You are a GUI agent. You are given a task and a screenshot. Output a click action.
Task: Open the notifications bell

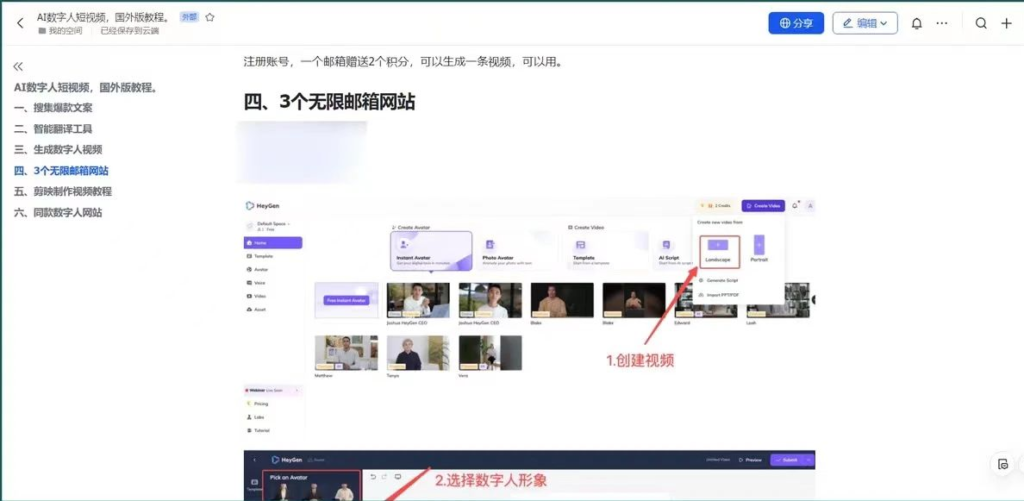[x=917, y=24]
